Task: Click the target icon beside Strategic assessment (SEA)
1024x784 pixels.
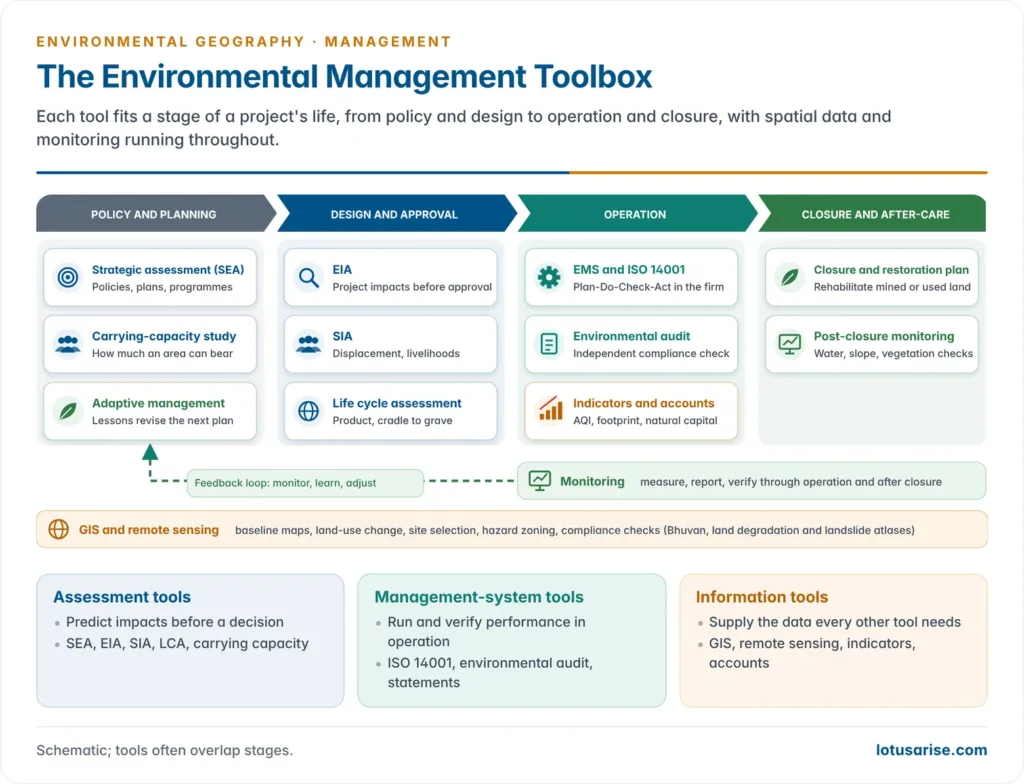Action: (x=68, y=278)
